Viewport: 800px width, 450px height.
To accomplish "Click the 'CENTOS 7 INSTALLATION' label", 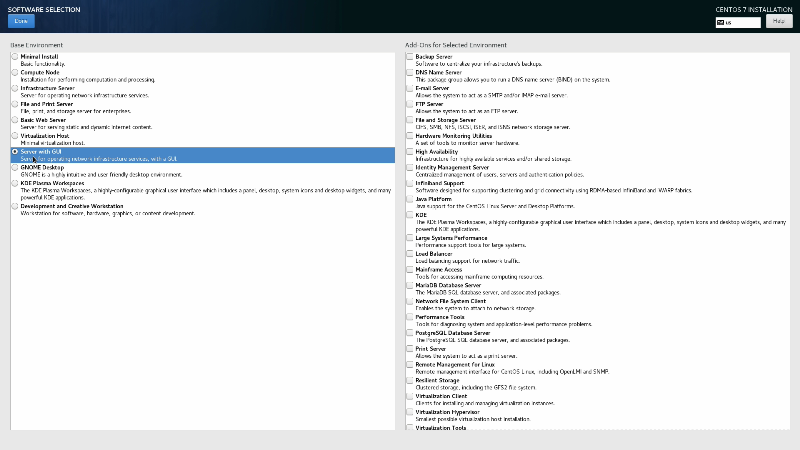I will point(754,9).
